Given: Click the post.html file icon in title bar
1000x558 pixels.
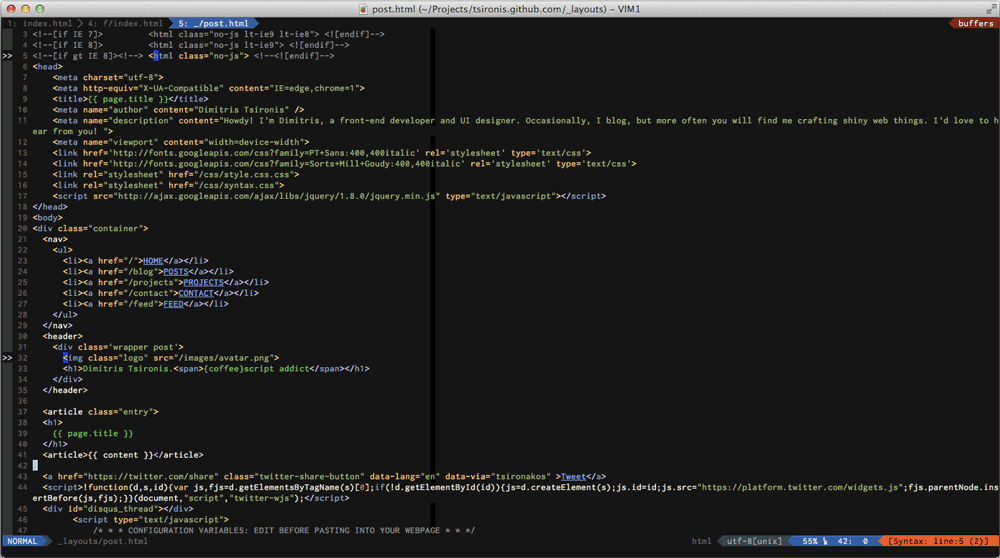Looking at the screenshot, I should point(364,9).
